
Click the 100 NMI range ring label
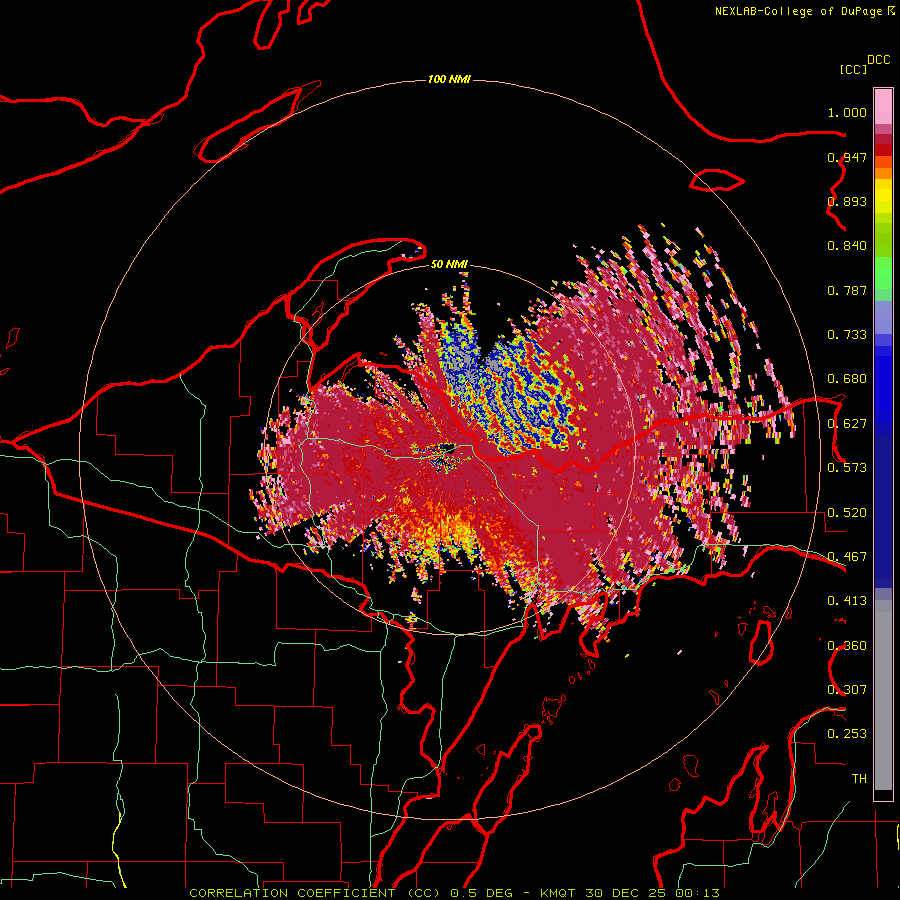(x=449, y=79)
